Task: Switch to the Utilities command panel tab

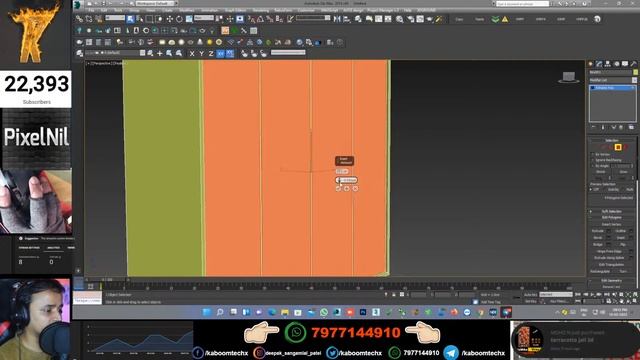Action: tap(633, 64)
